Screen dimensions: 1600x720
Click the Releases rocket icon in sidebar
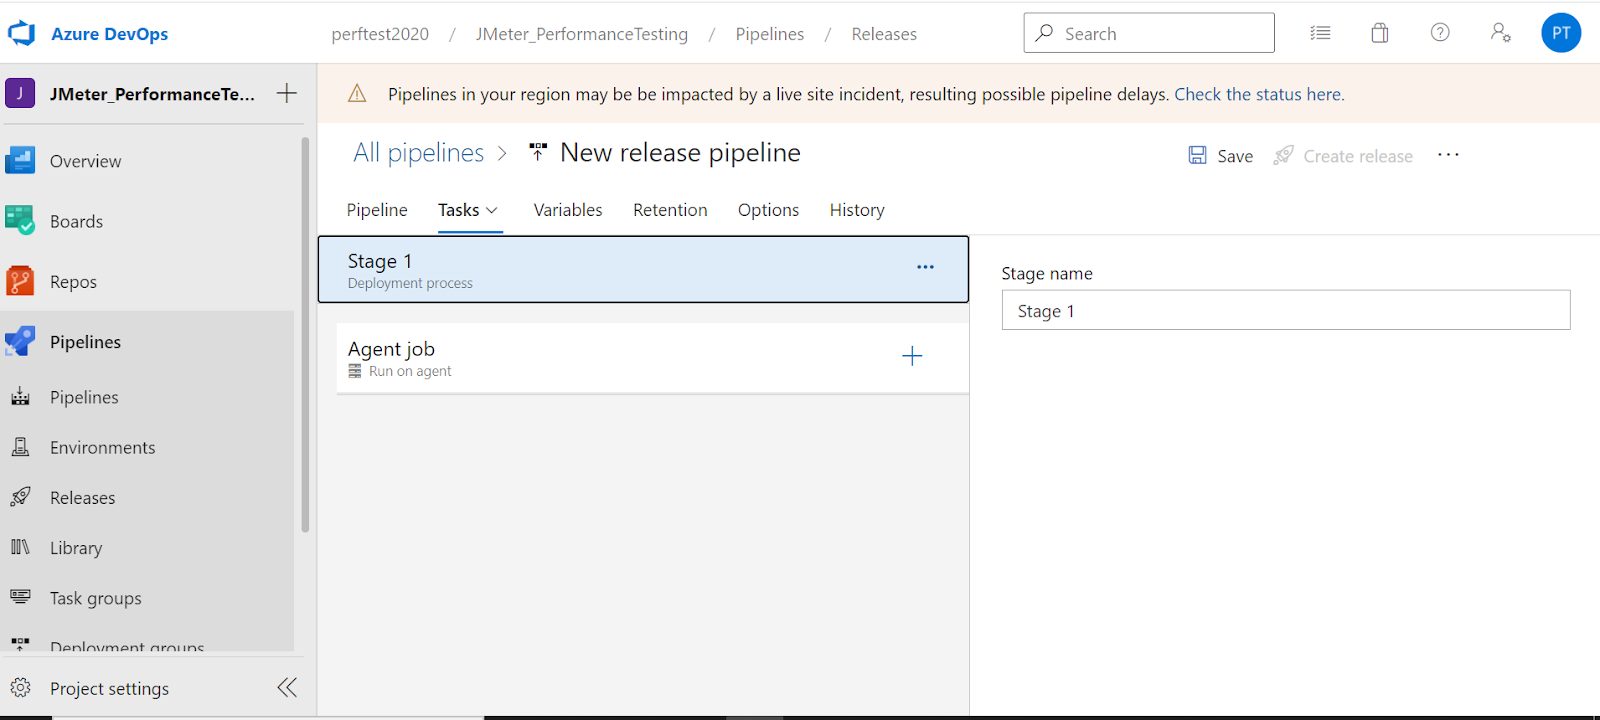pos(20,497)
